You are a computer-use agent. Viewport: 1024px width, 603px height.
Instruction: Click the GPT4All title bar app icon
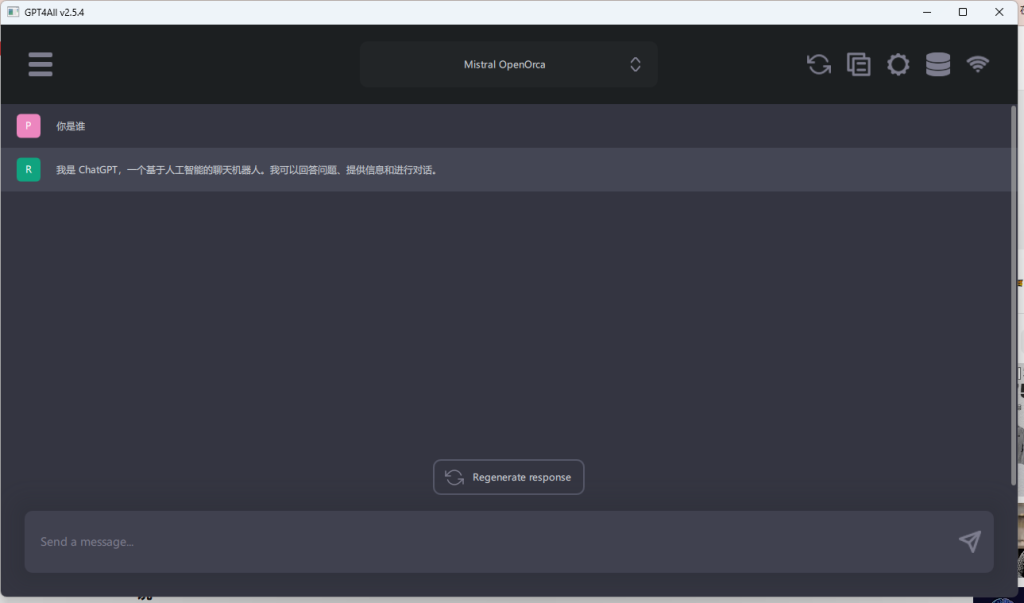tap(13, 12)
